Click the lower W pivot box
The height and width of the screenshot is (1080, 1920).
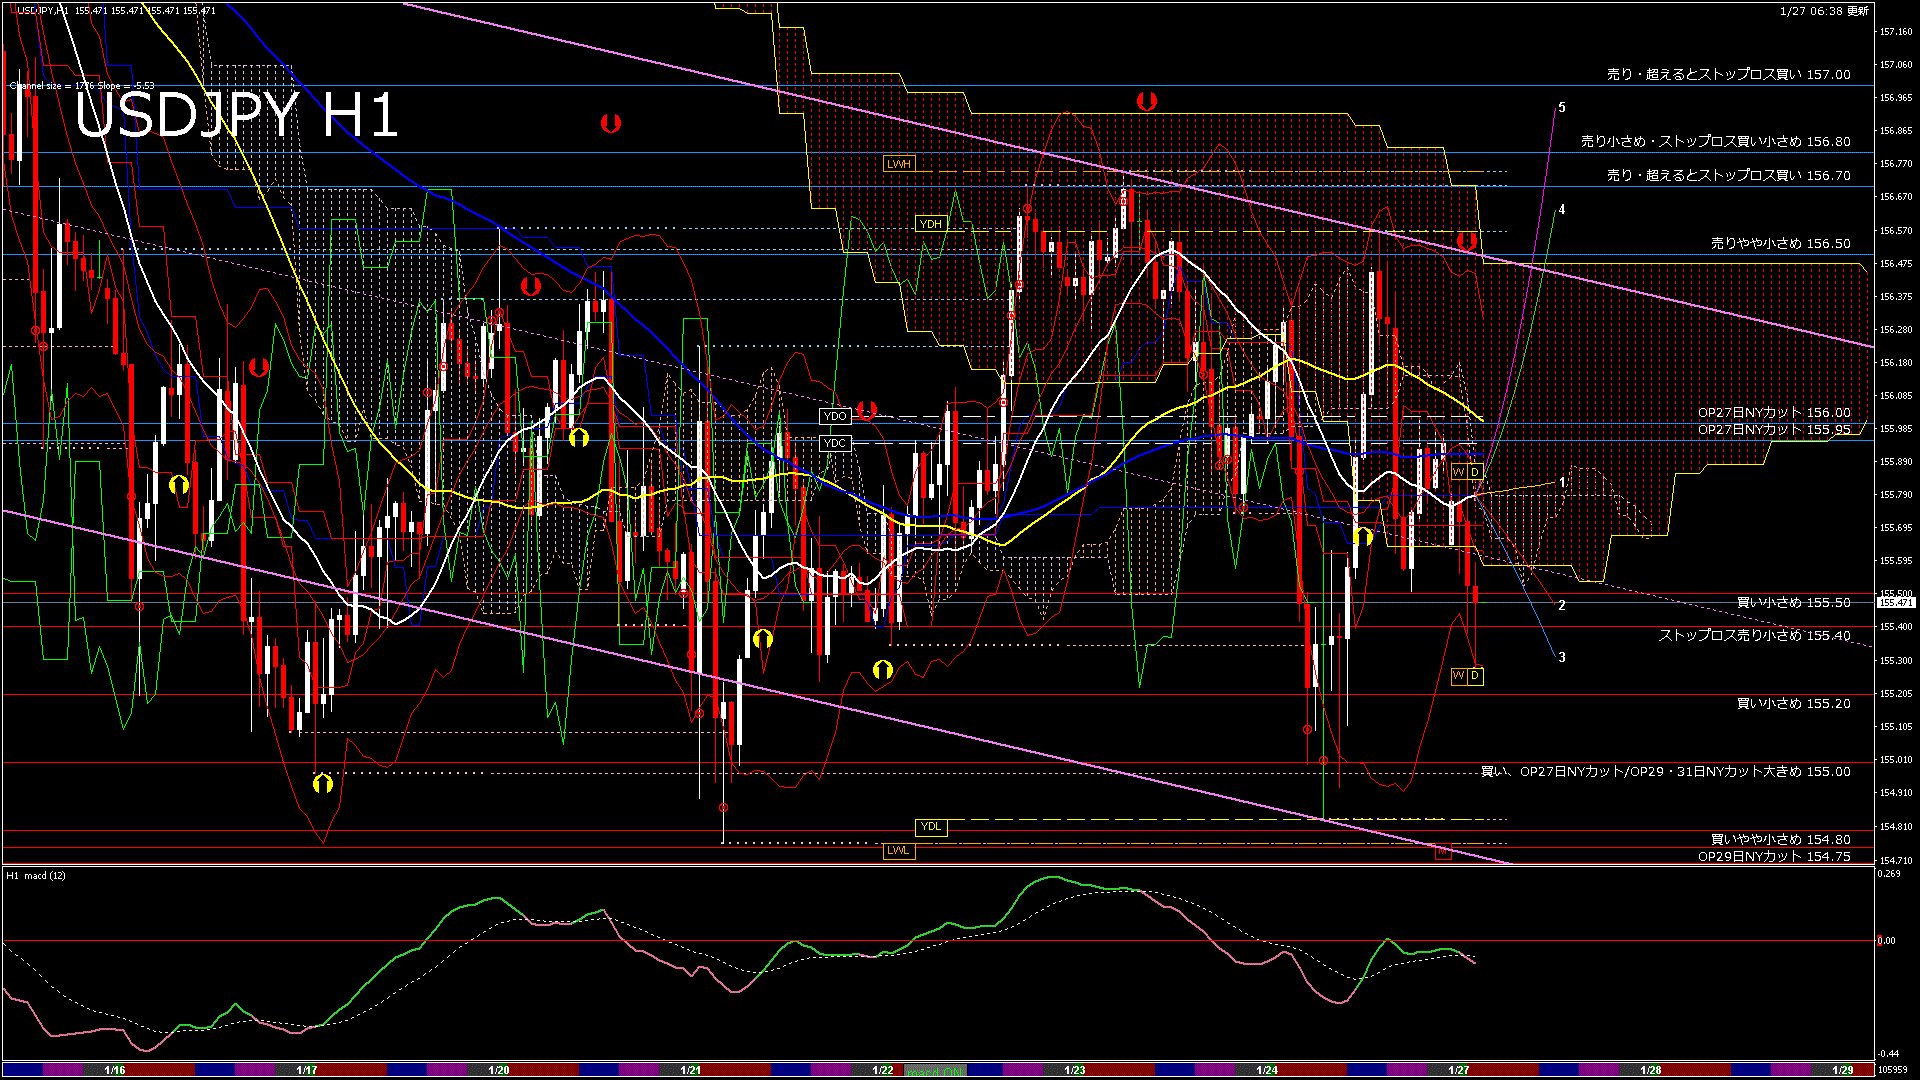tap(1459, 676)
